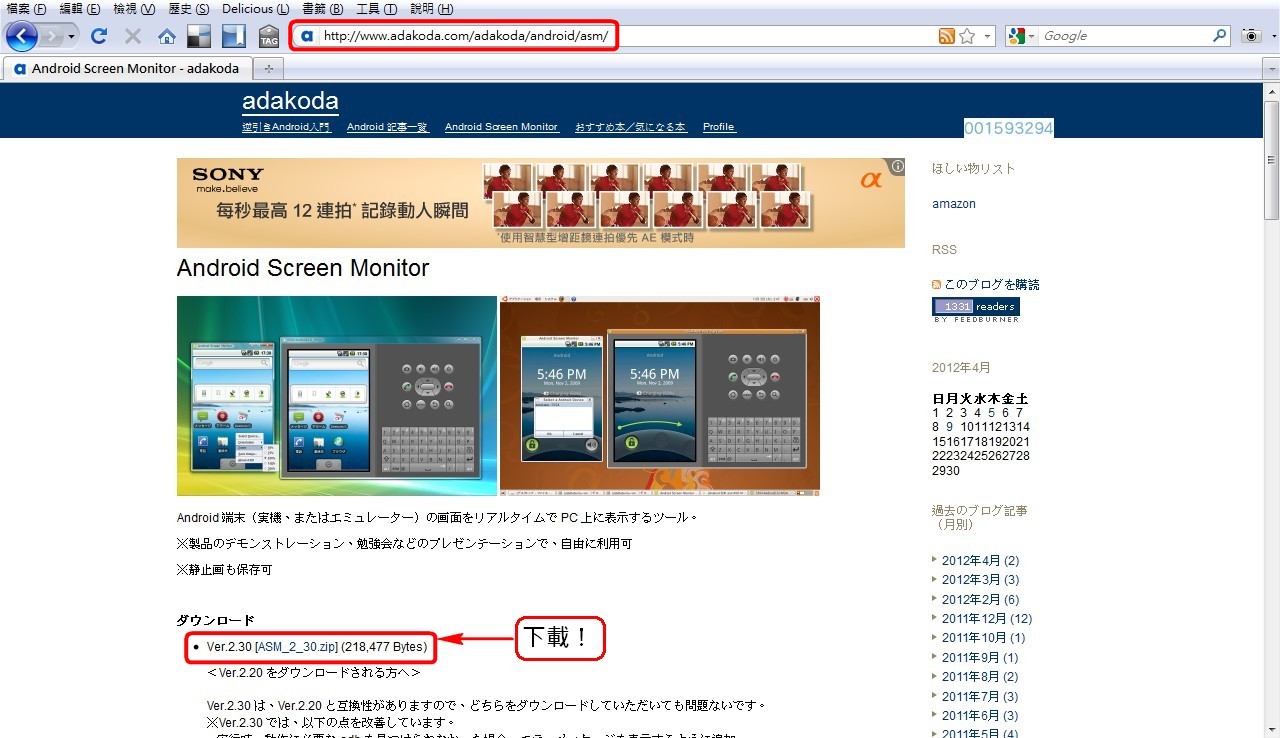Open the 歷史 (S) menu
This screenshot has height=738, width=1280.
[189, 9]
